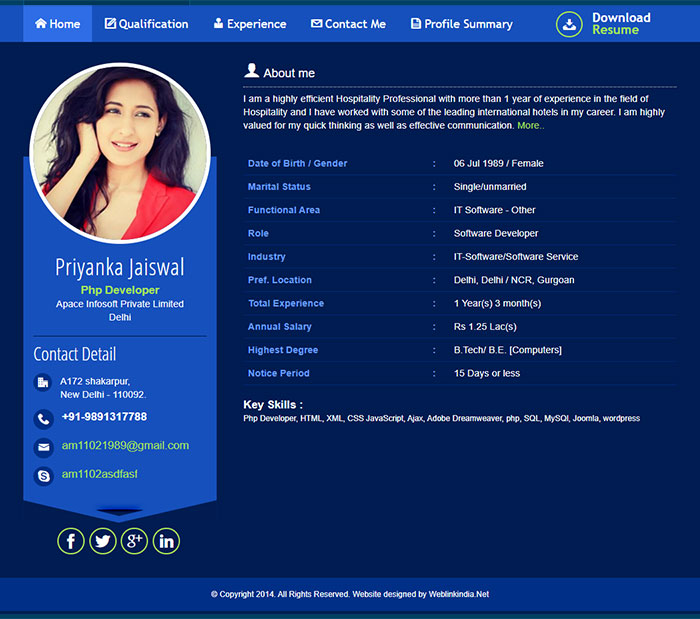Click the Download Resume button
Screen dimensions: 700x619
coord(619,24)
